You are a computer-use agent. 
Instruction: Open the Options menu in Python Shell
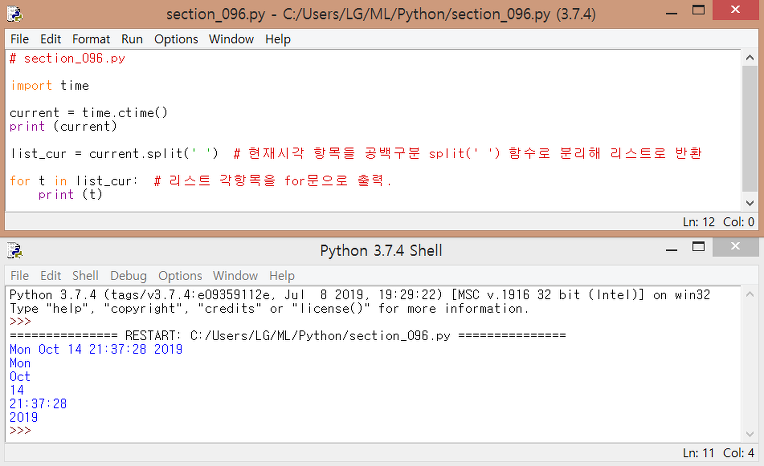click(x=180, y=276)
